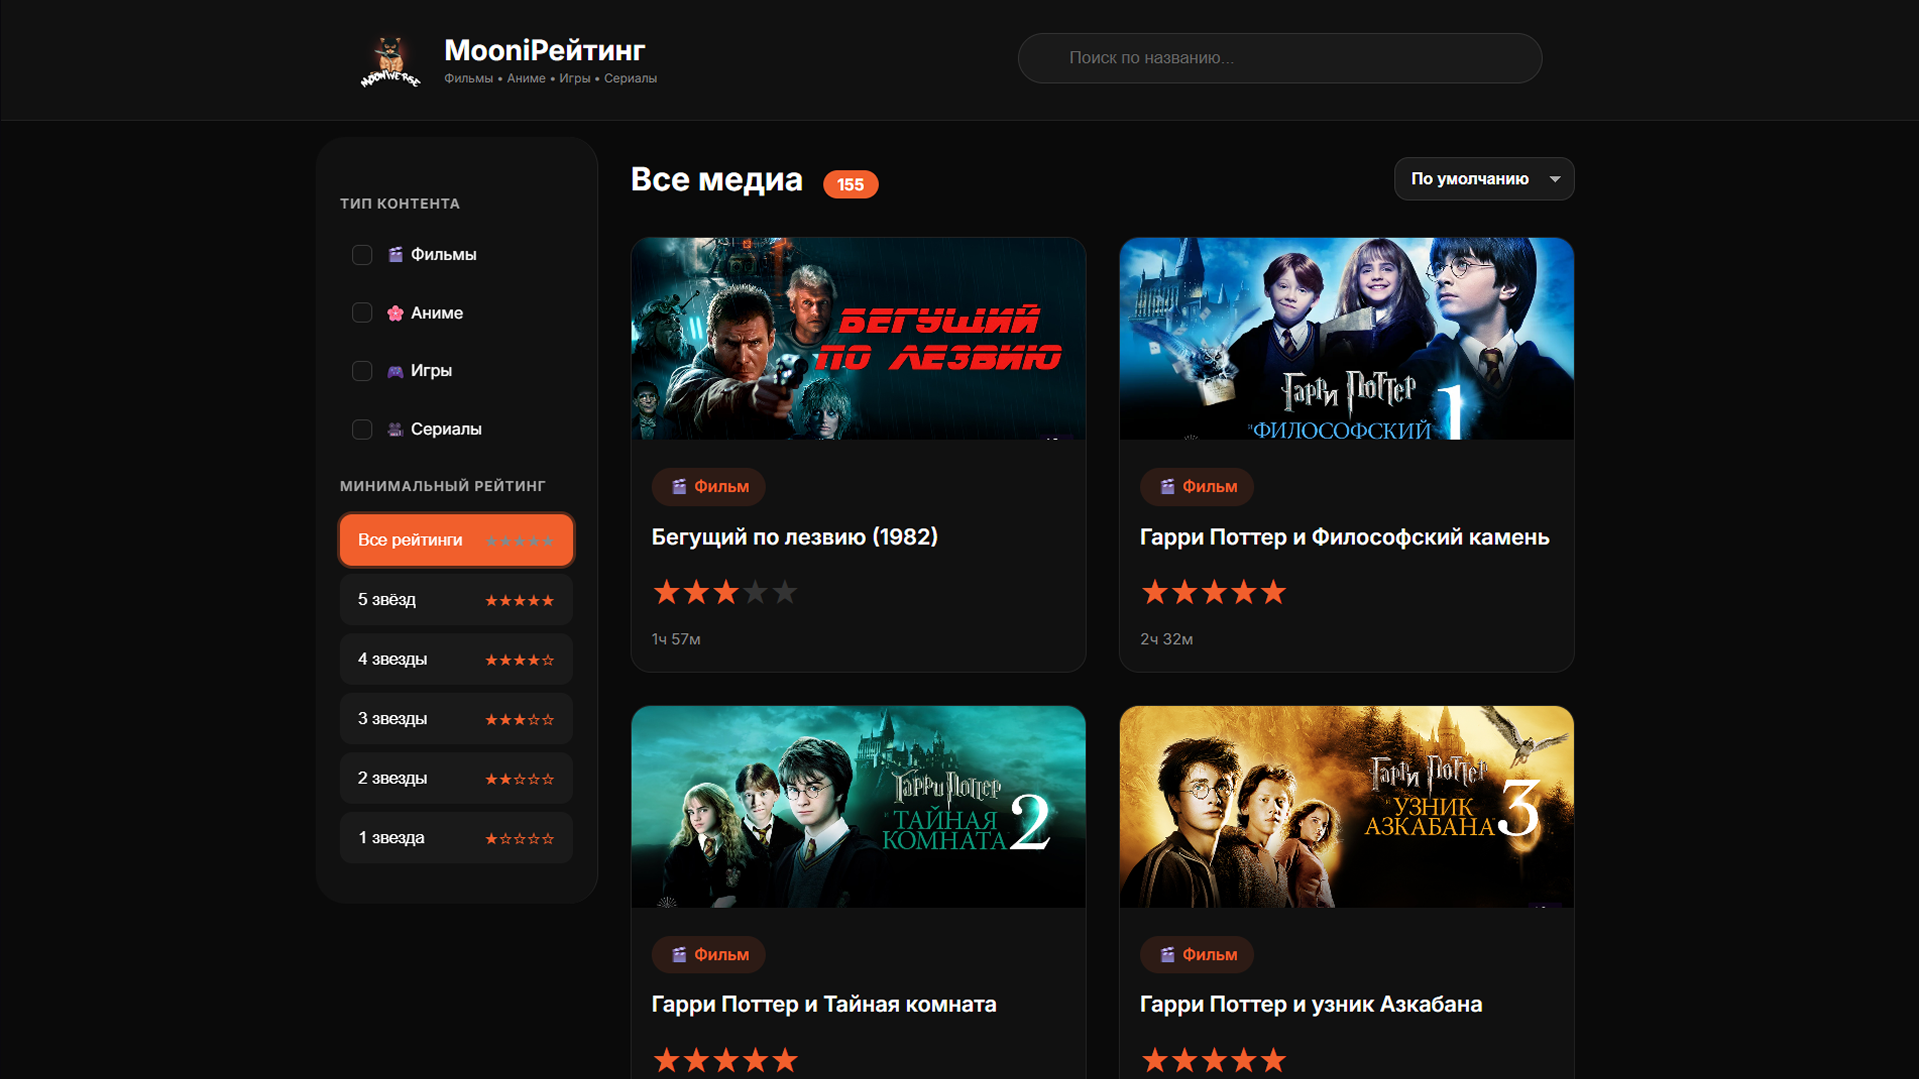Click the MooniРейтинг cat logo icon
Screen dimensions: 1919x1079
click(390, 60)
